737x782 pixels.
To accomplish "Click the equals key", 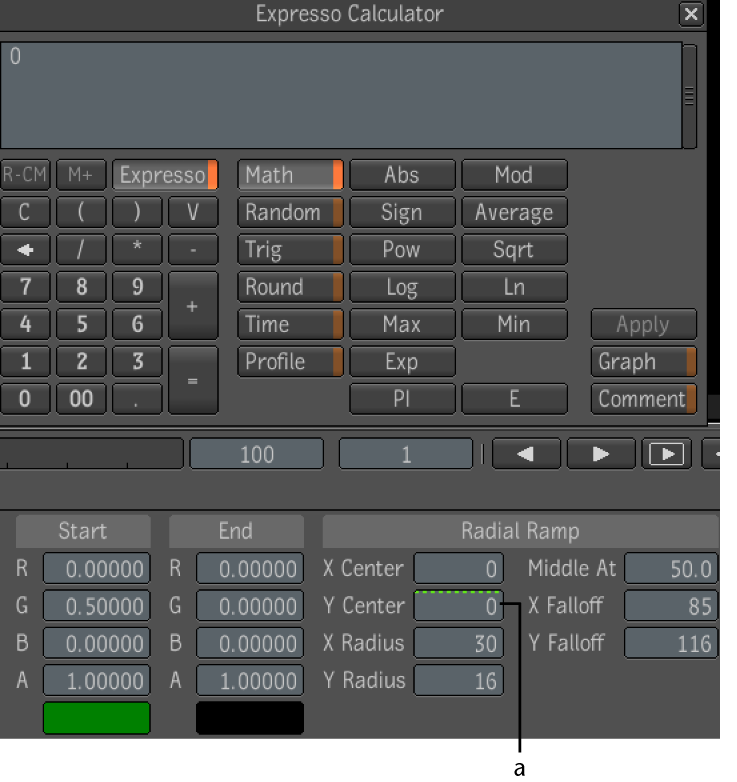I will coord(193,381).
